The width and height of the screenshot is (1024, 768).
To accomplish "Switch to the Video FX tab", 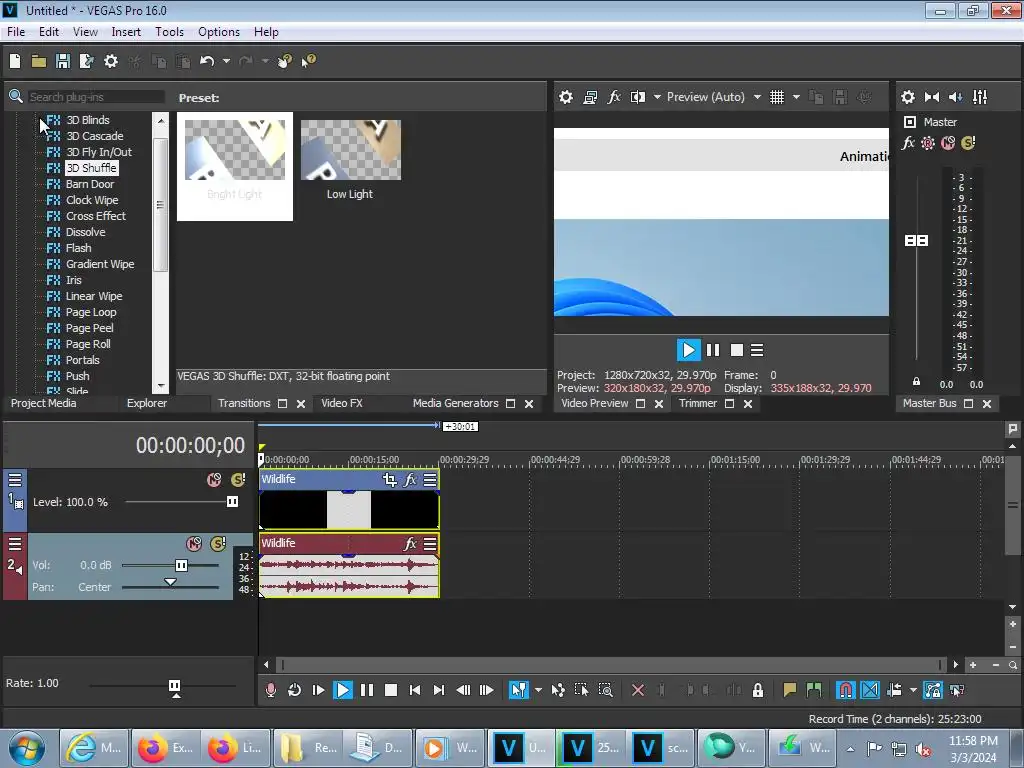I will [341, 404].
